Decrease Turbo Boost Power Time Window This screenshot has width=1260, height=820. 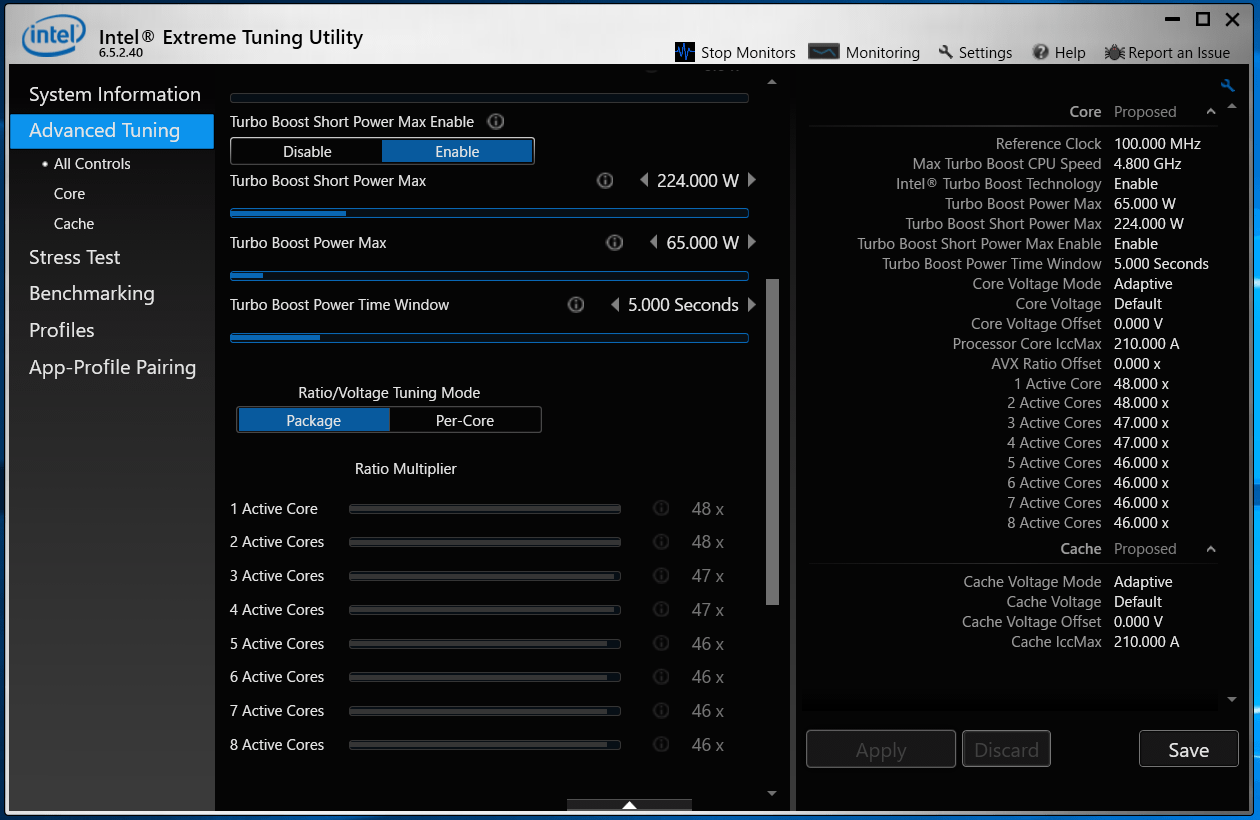pyautogui.click(x=615, y=305)
